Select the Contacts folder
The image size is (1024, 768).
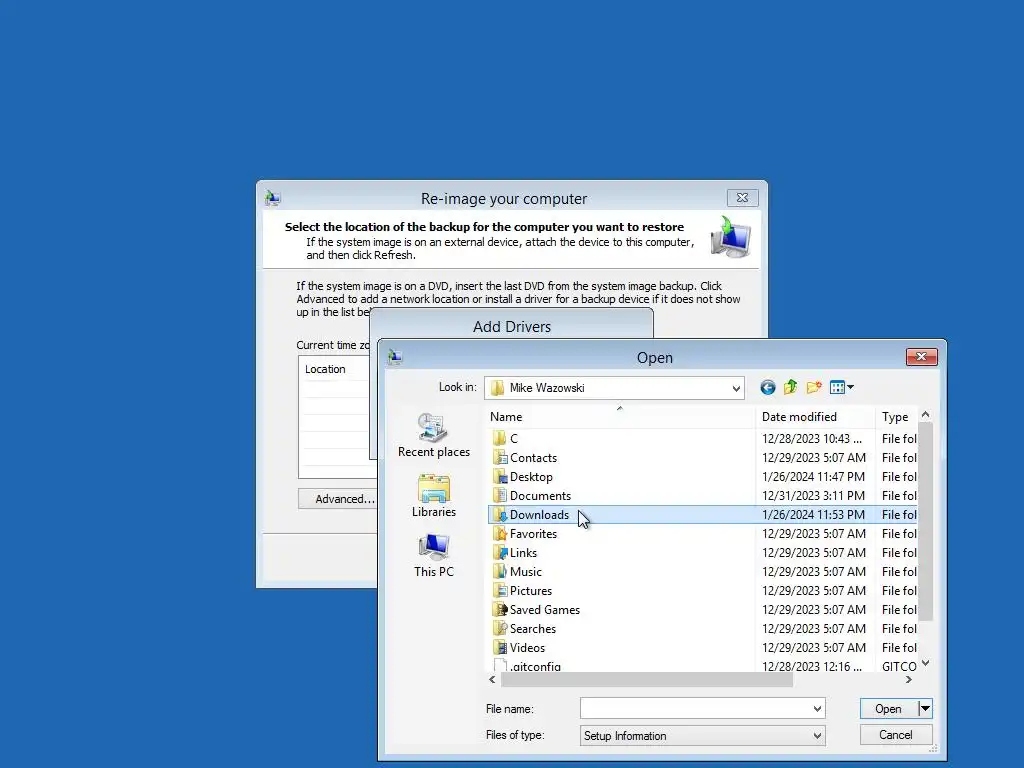(533, 458)
